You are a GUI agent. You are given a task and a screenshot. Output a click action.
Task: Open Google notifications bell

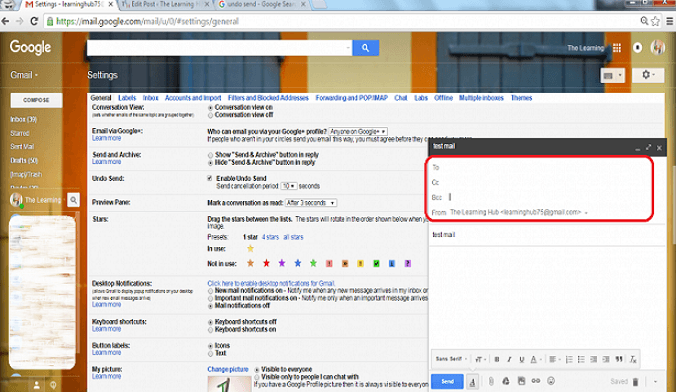[637, 48]
